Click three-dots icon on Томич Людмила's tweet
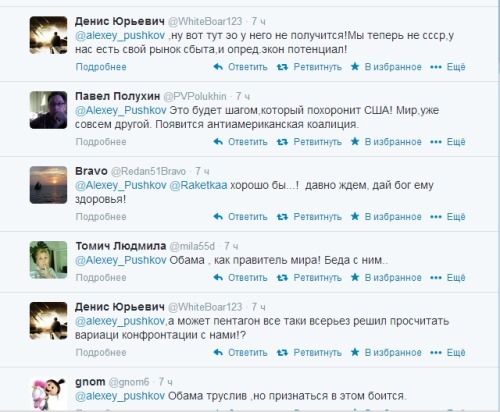Image resolution: width=500 pixels, height=412 pixels. click(436, 278)
